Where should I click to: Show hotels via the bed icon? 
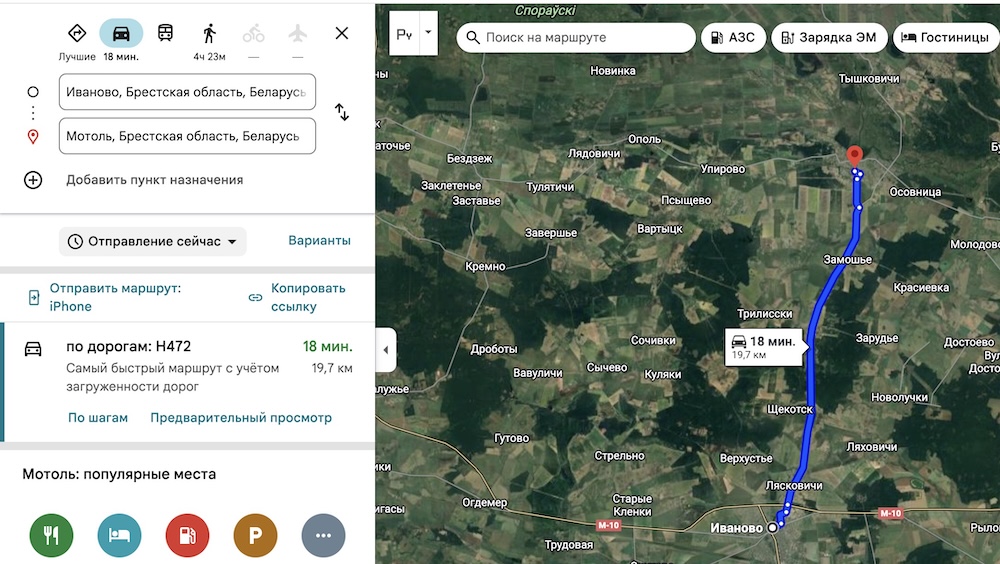pos(119,535)
